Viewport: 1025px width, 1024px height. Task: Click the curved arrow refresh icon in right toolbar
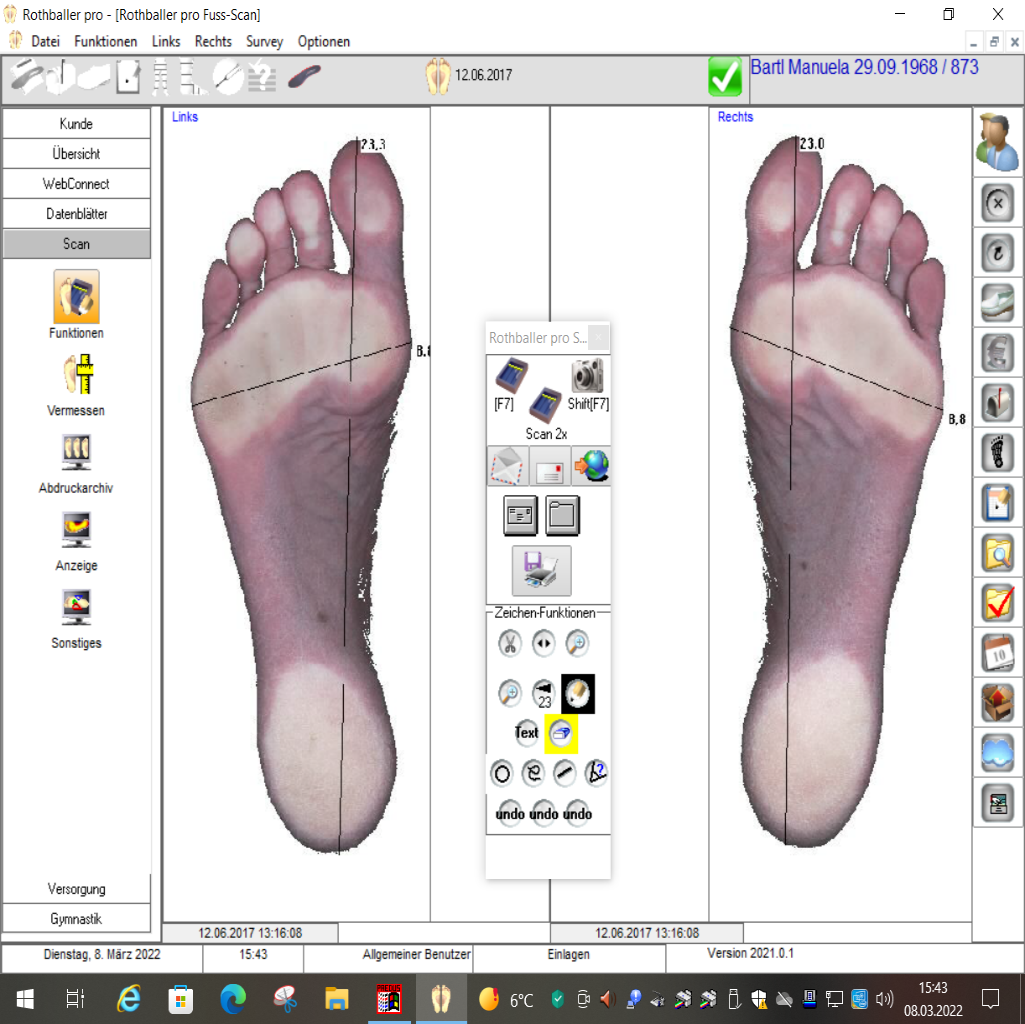(998, 253)
